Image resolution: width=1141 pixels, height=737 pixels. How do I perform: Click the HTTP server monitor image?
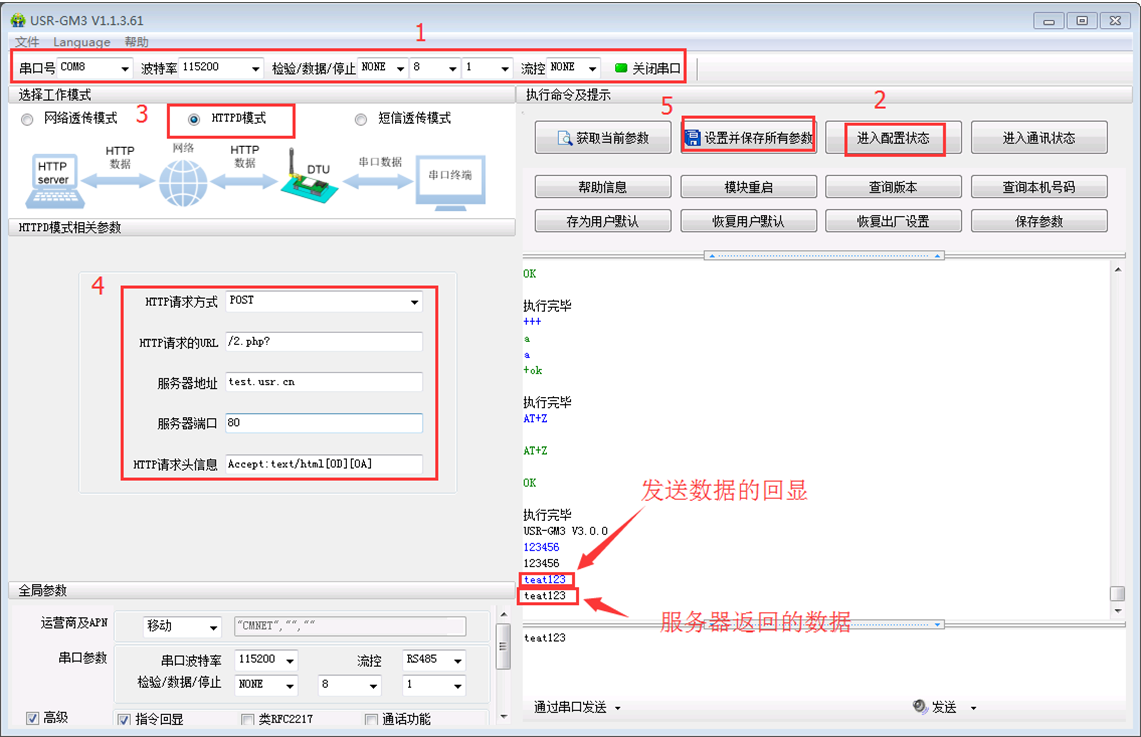click(53, 179)
